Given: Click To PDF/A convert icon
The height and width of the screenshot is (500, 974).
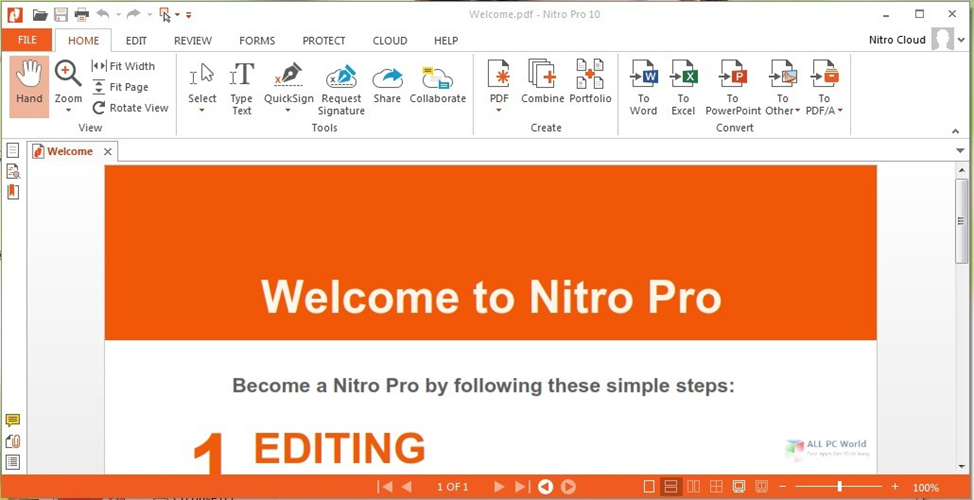Looking at the screenshot, I should (824, 75).
